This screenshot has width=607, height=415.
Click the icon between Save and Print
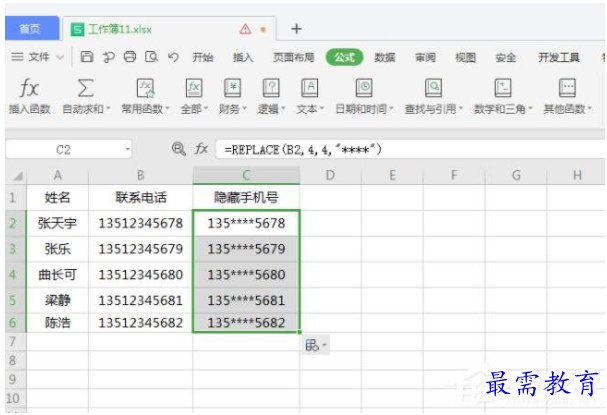click(108, 57)
